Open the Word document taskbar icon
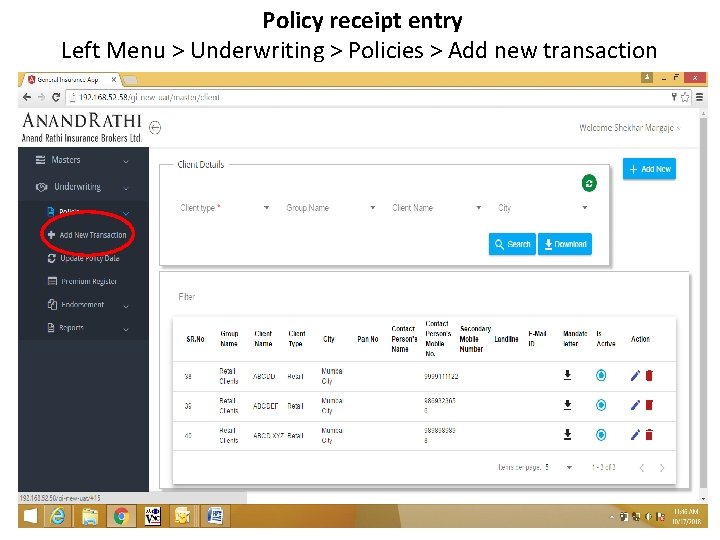Image resolution: width=720 pixels, height=540 pixels. (x=215, y=516)
